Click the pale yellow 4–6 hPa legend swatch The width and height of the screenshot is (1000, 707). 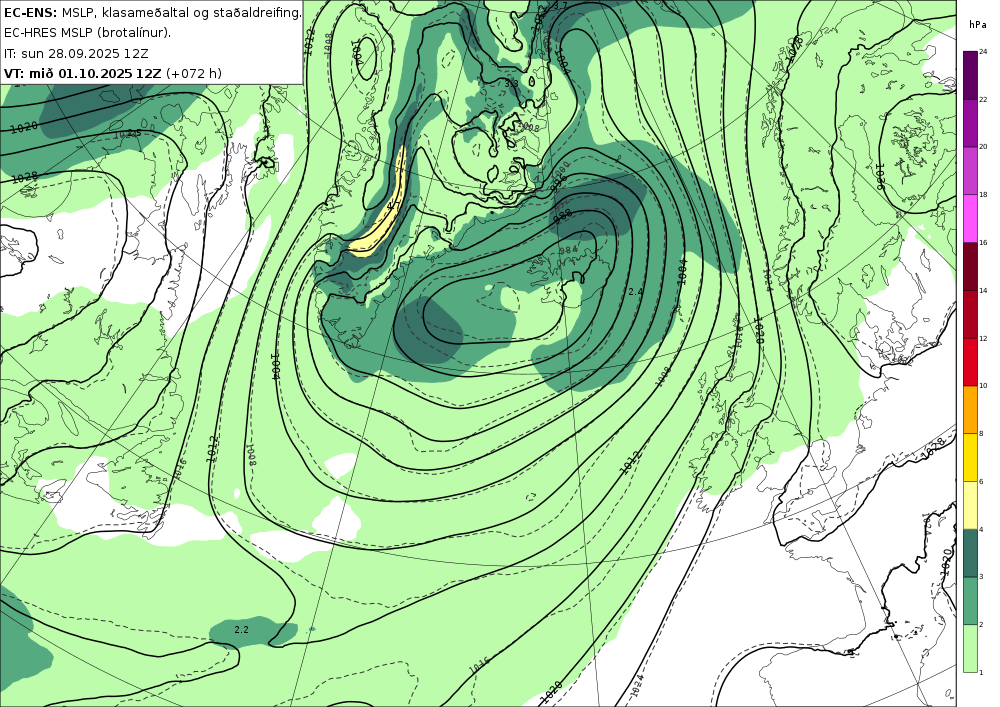click(970, 505)
